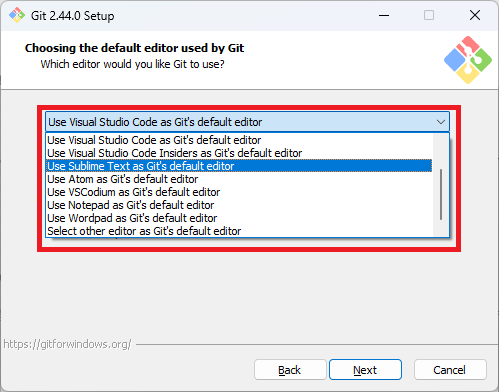Select Use Visual Studio Code Insiders option
Screen dimensions: 499x392
(x=239, y=153)
